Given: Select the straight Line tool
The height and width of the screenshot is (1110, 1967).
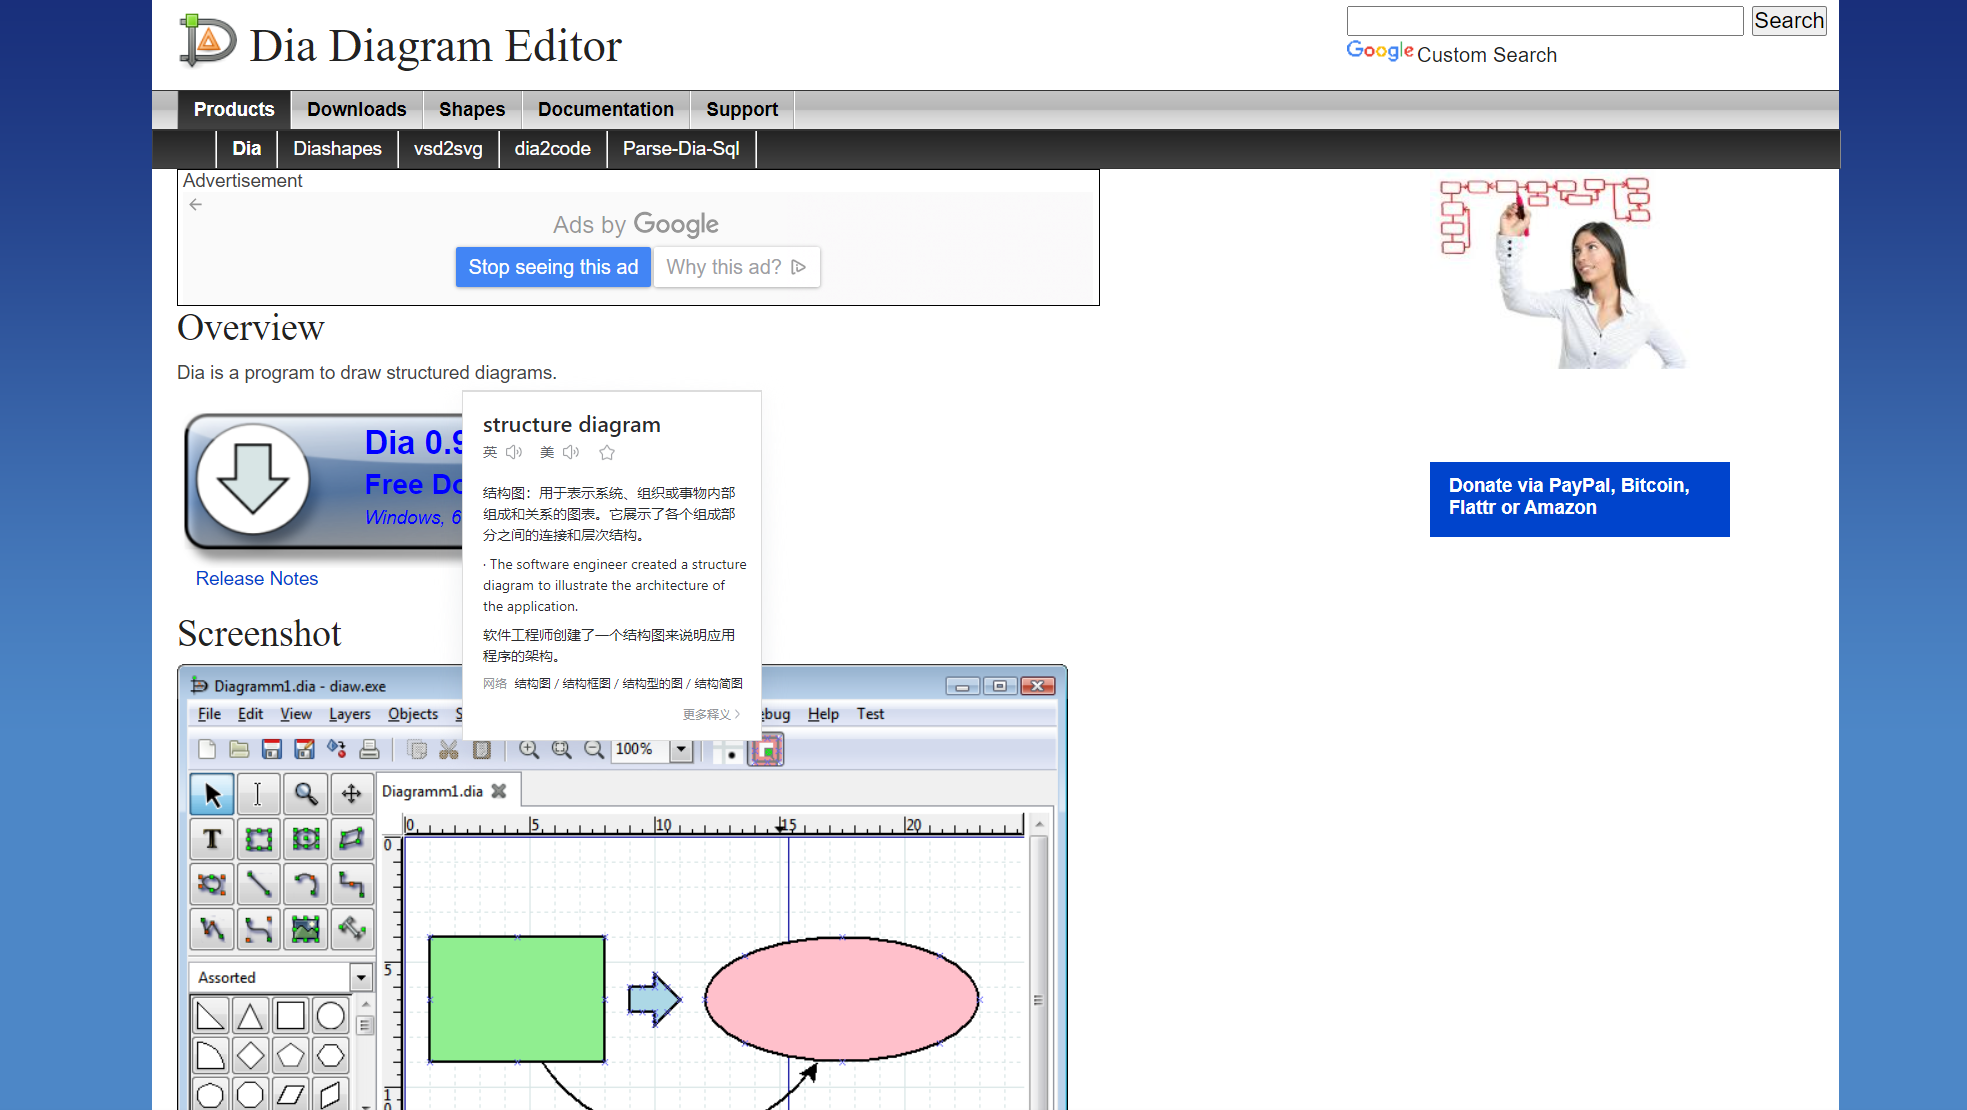Looking at the screenshot, I should pyautogui.click(x=258, y=884).
